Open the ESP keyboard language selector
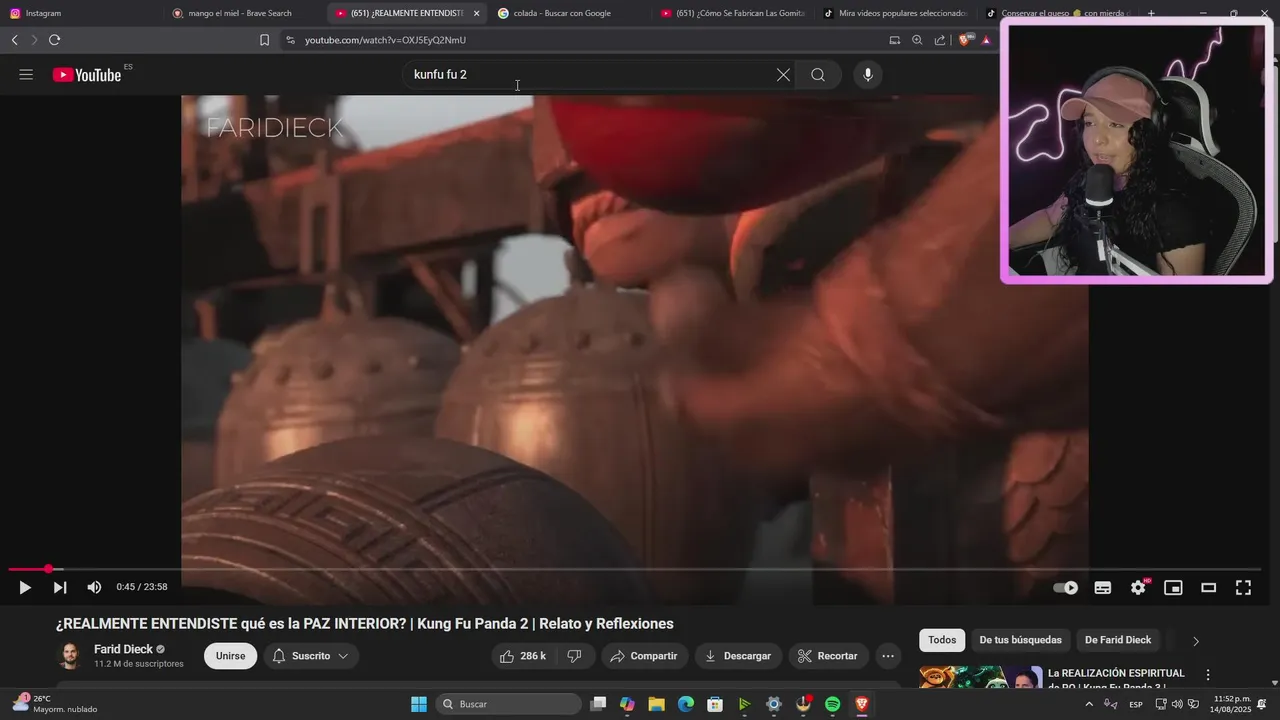The width and height of the screenshot is (1280, 720). [1136, 704]
